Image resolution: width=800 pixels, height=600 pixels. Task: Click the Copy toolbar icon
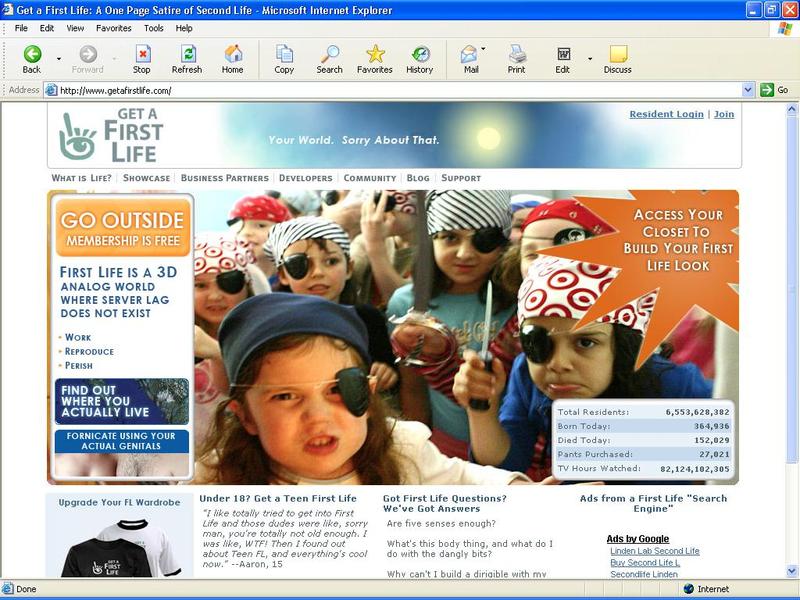[284, 54]
